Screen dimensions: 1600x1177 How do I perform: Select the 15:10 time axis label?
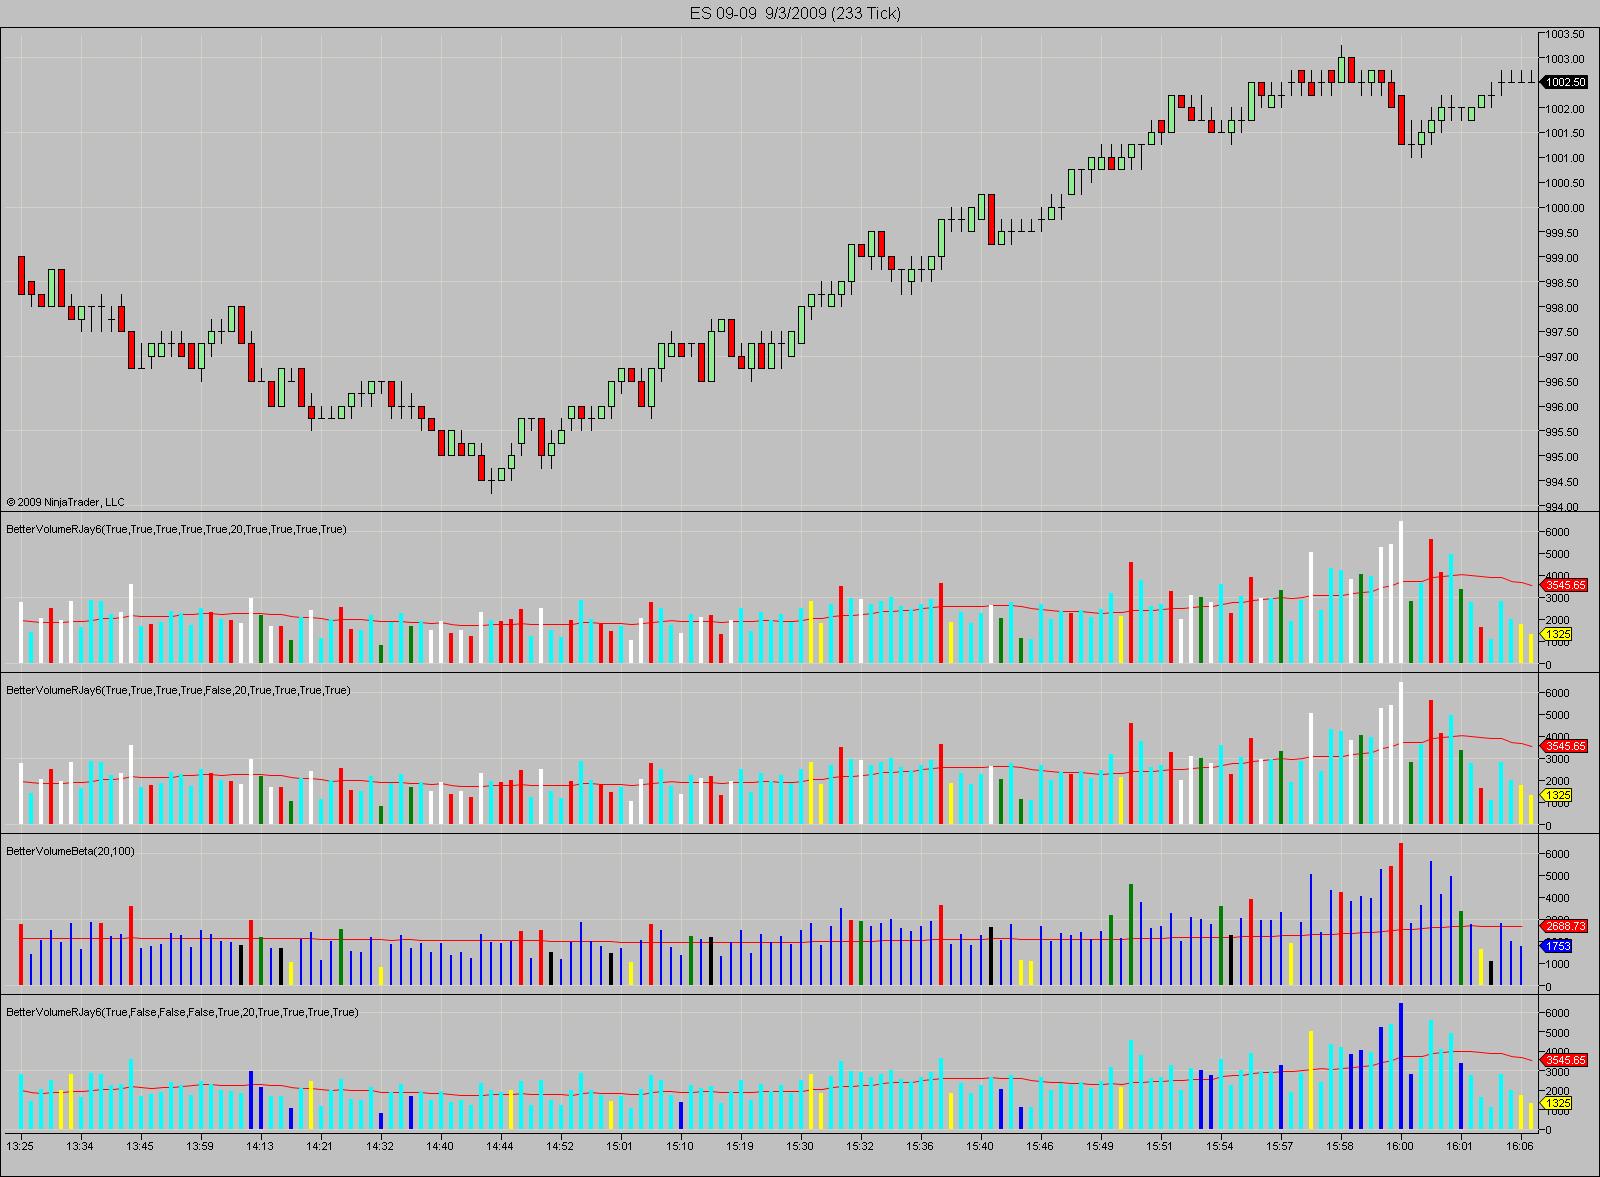pyautogui.click(x=680, y=1146)
